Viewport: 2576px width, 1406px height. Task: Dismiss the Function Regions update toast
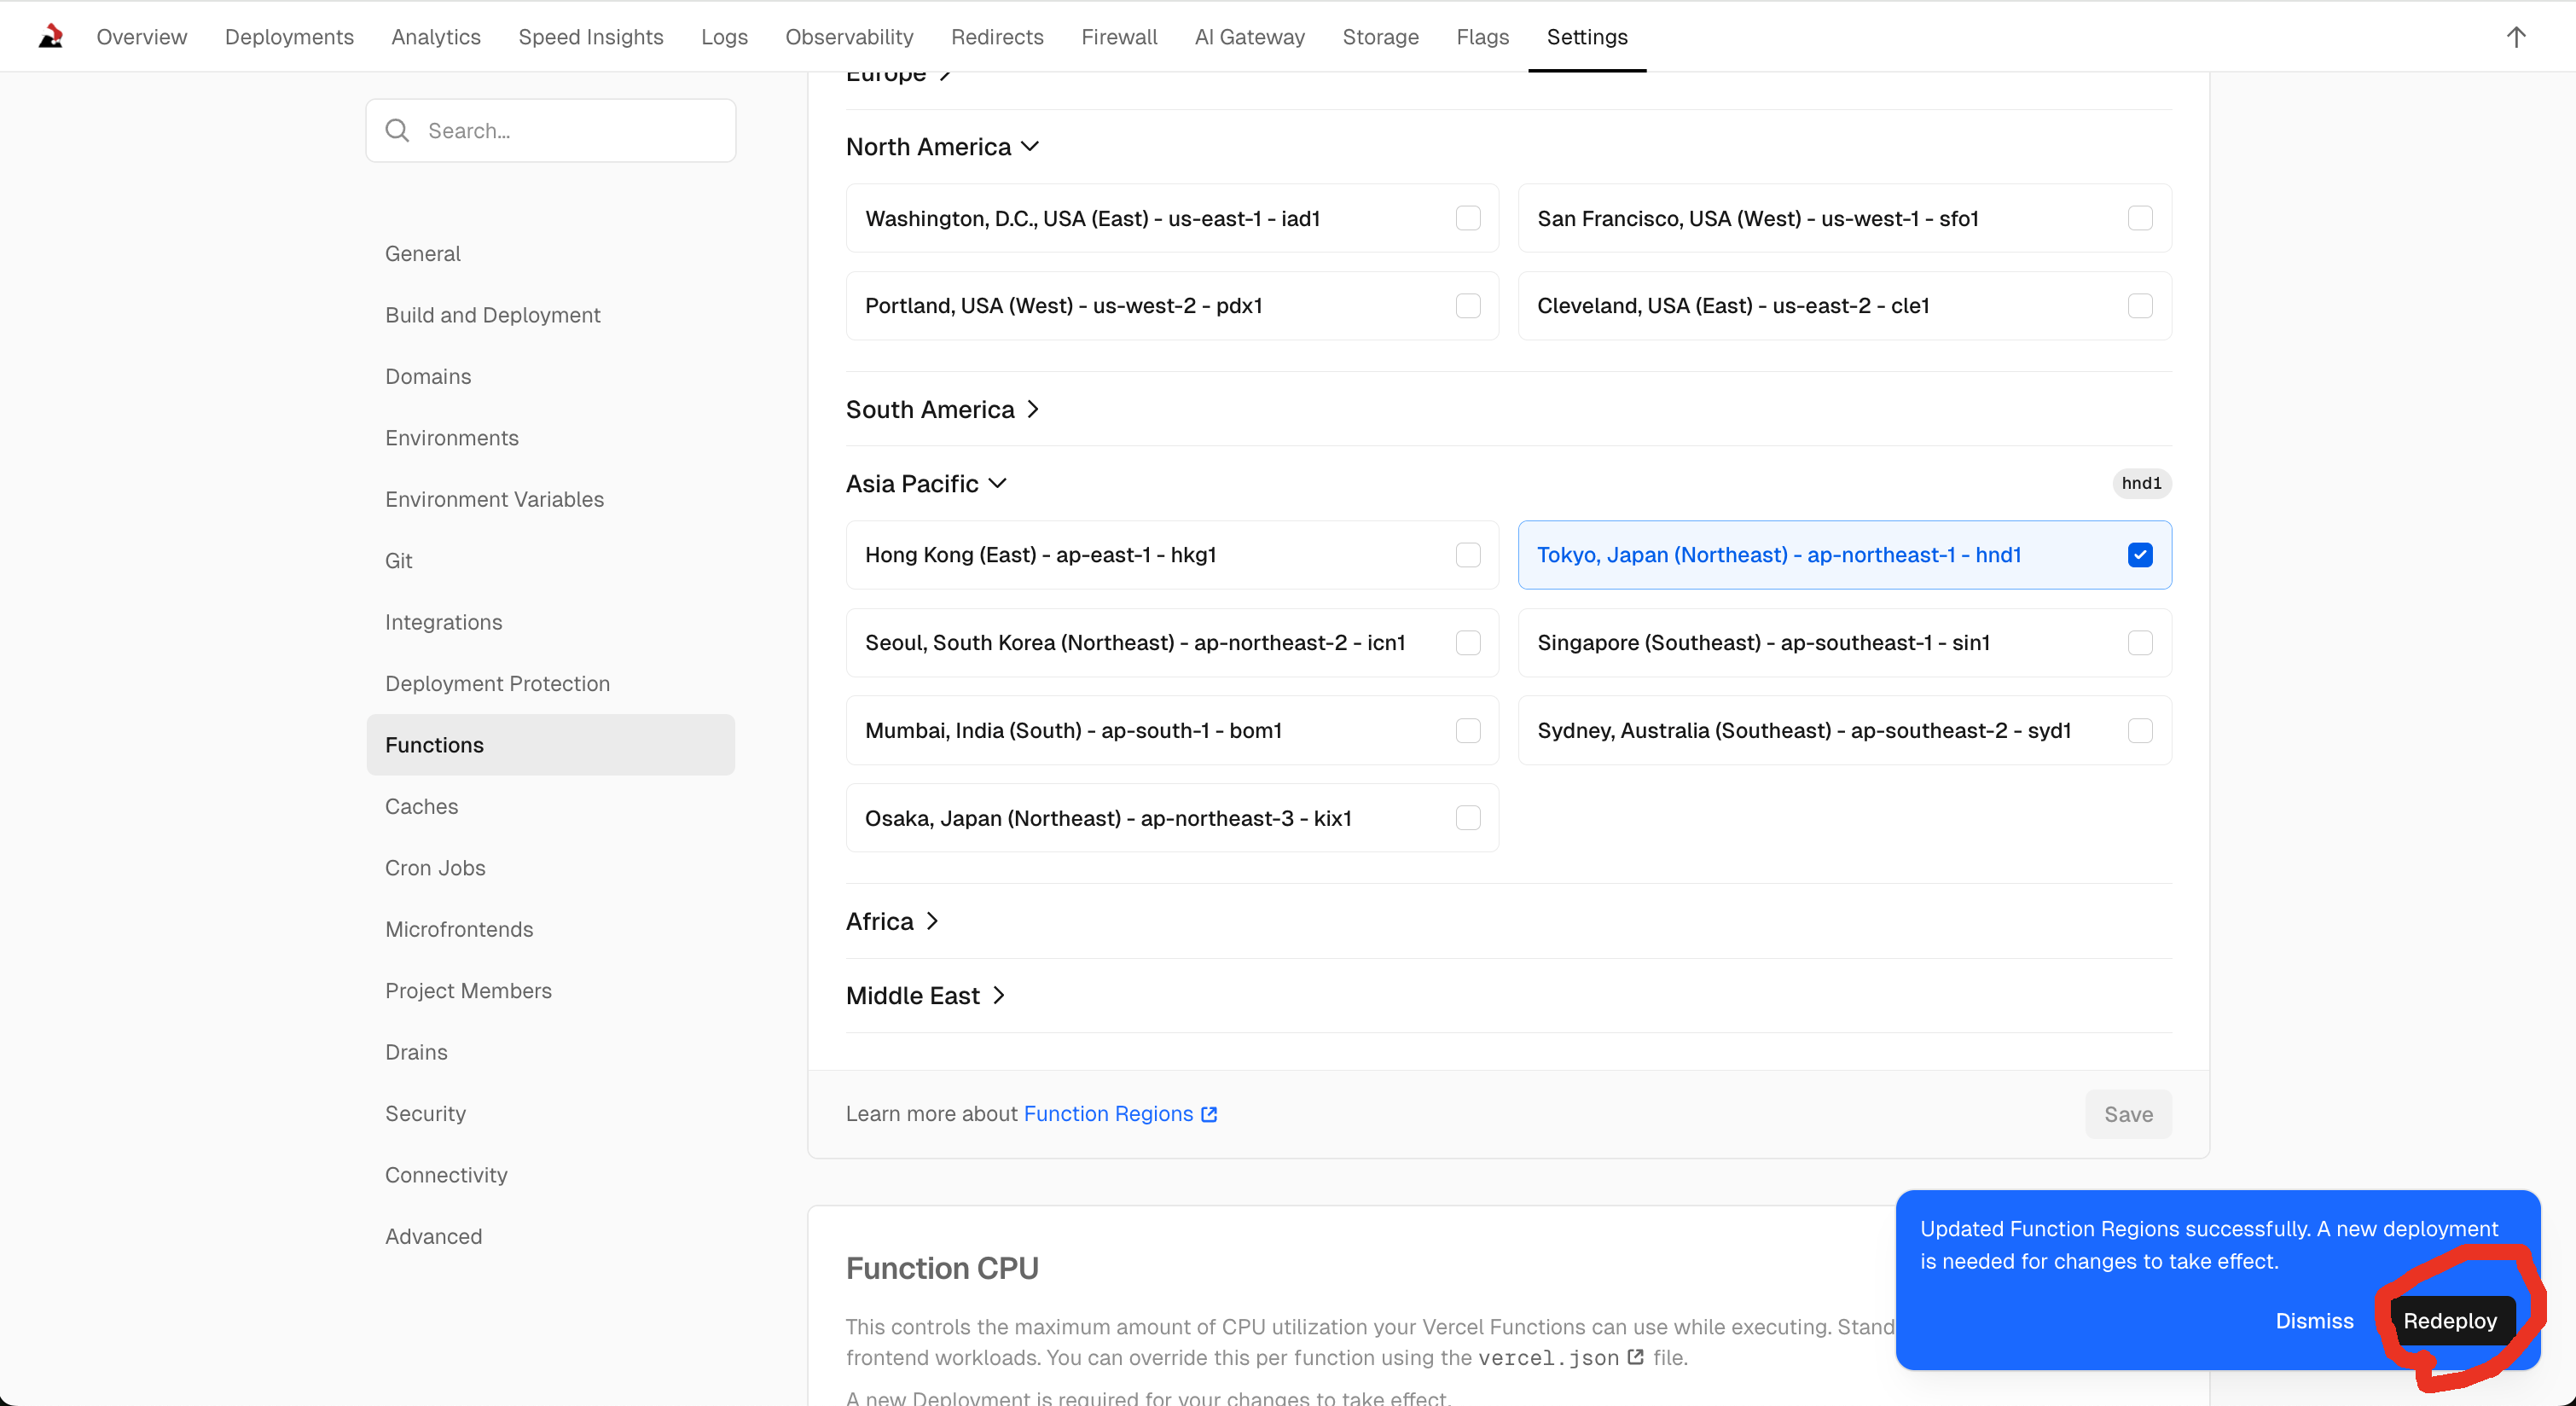(x=2314, y=1321)
